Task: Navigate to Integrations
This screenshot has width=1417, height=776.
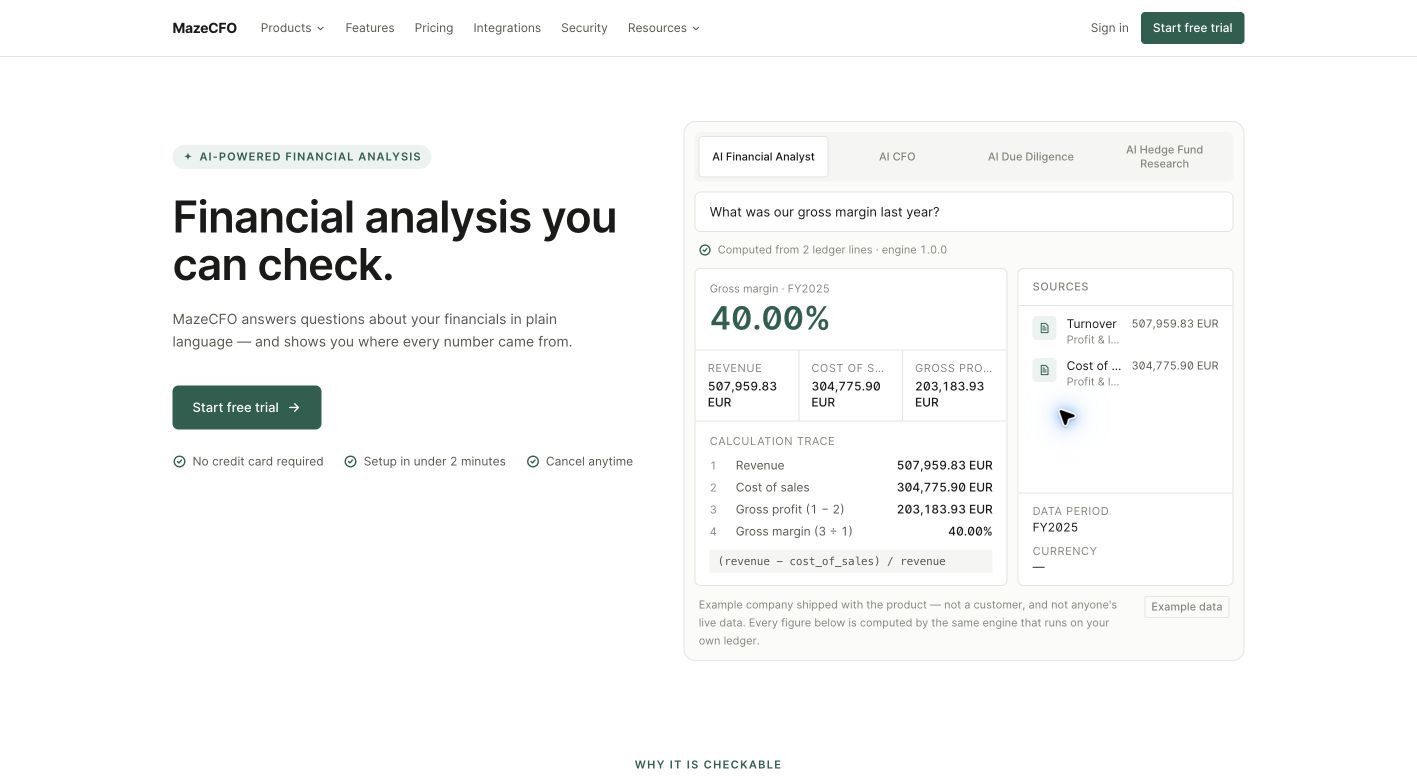Action: tap(507, 28)
